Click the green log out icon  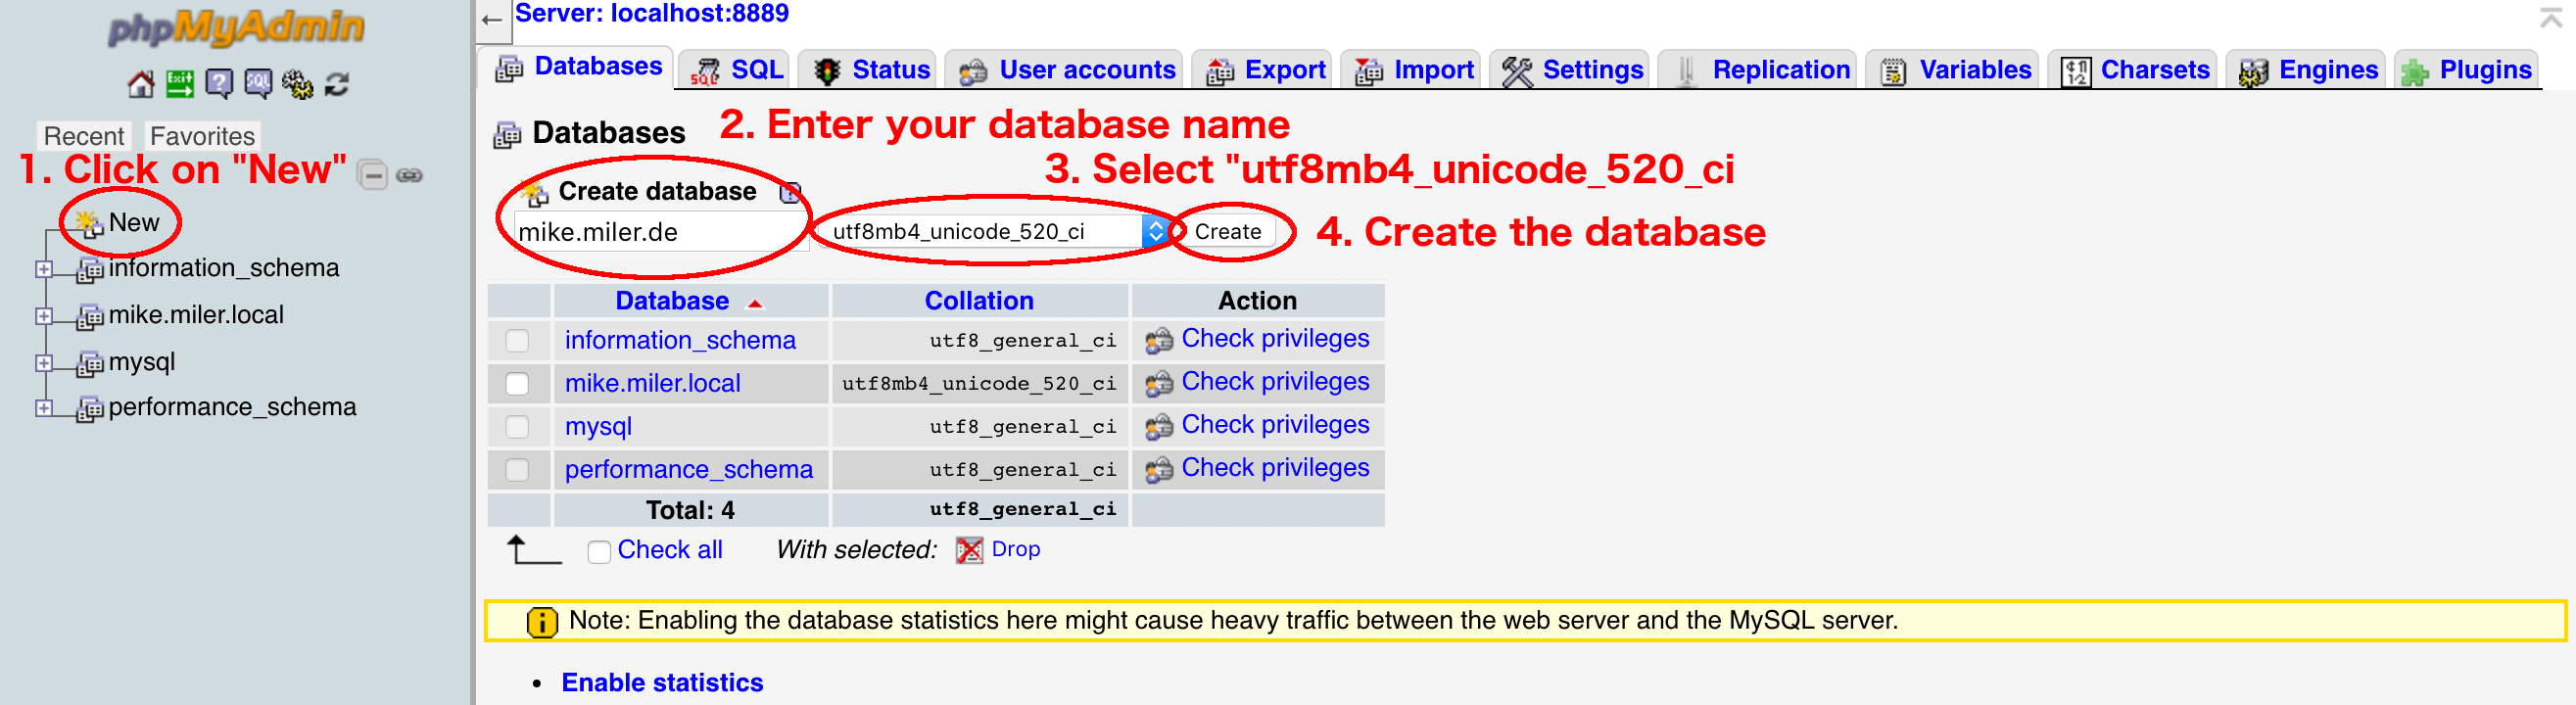pyautogui.click(x=180, y=85)
